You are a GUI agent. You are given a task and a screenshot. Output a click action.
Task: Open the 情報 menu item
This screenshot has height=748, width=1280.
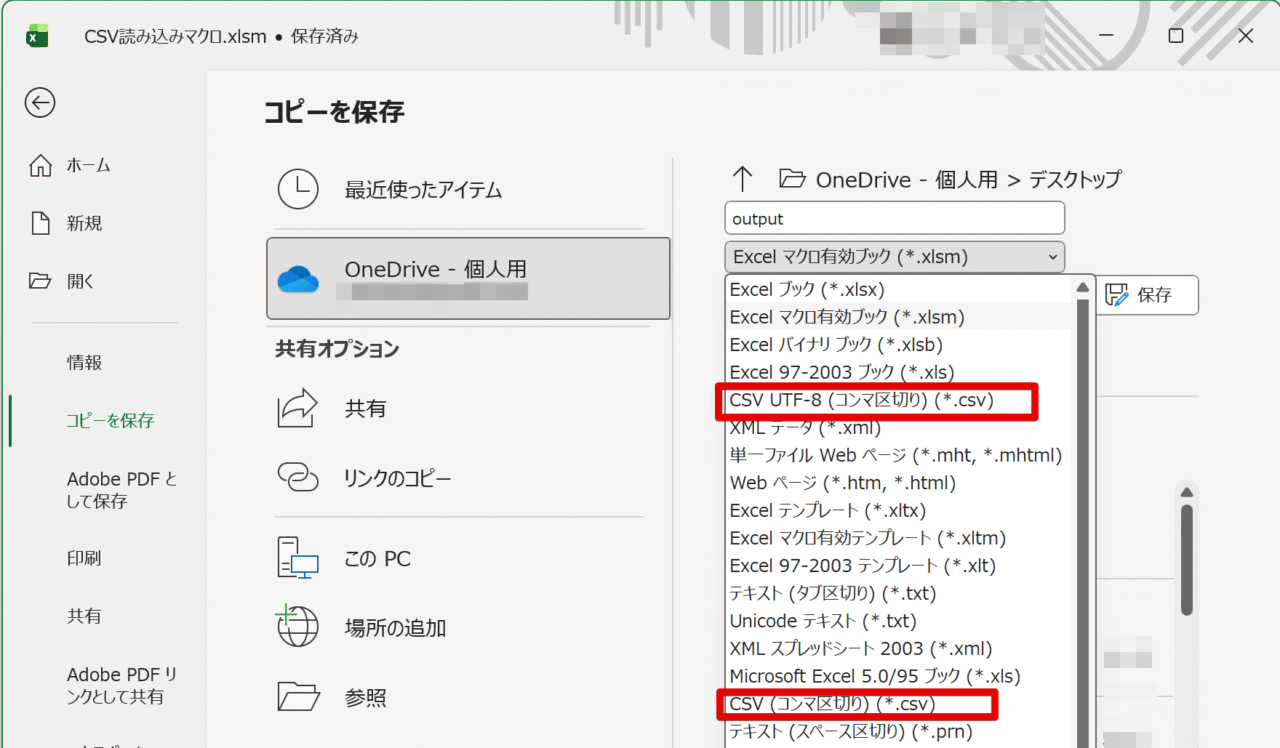coord(84,363)
